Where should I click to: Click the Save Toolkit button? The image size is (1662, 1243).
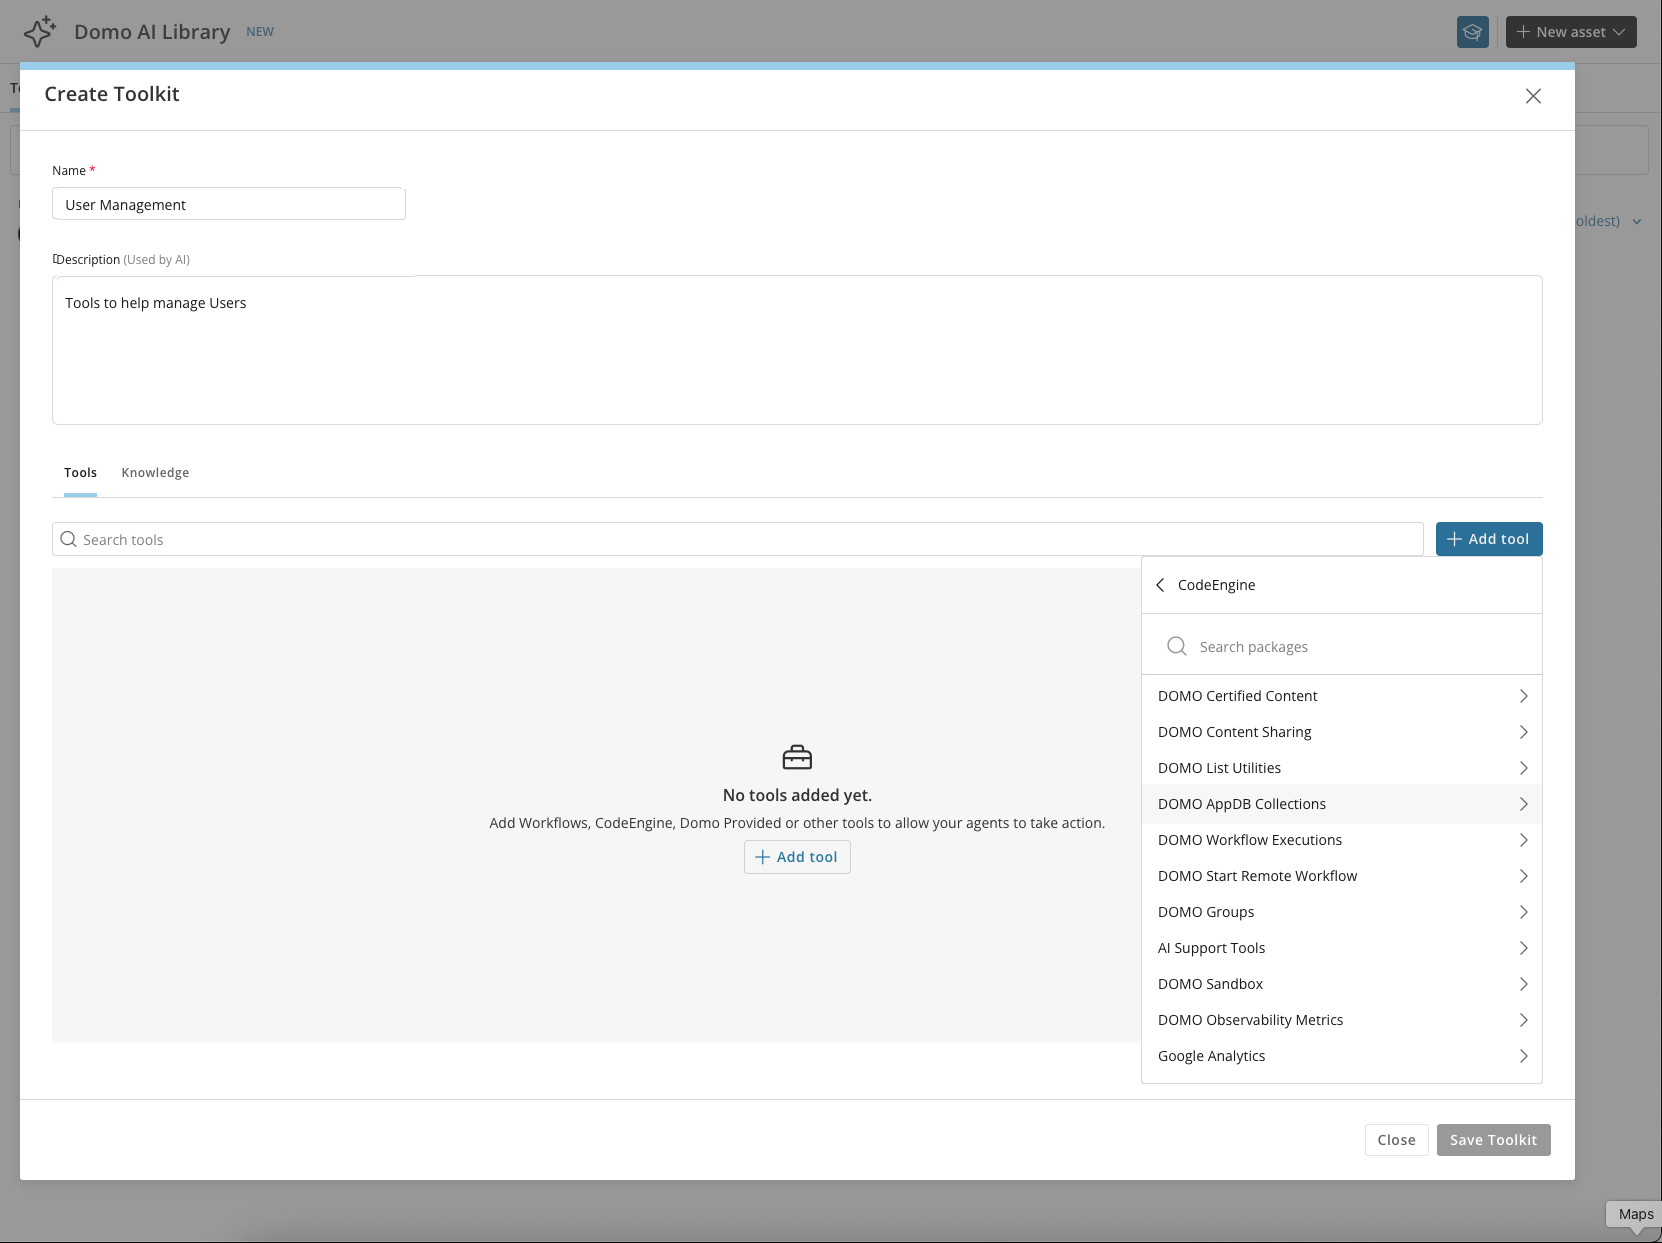pyautogui.click(x=1493, y=1140)
